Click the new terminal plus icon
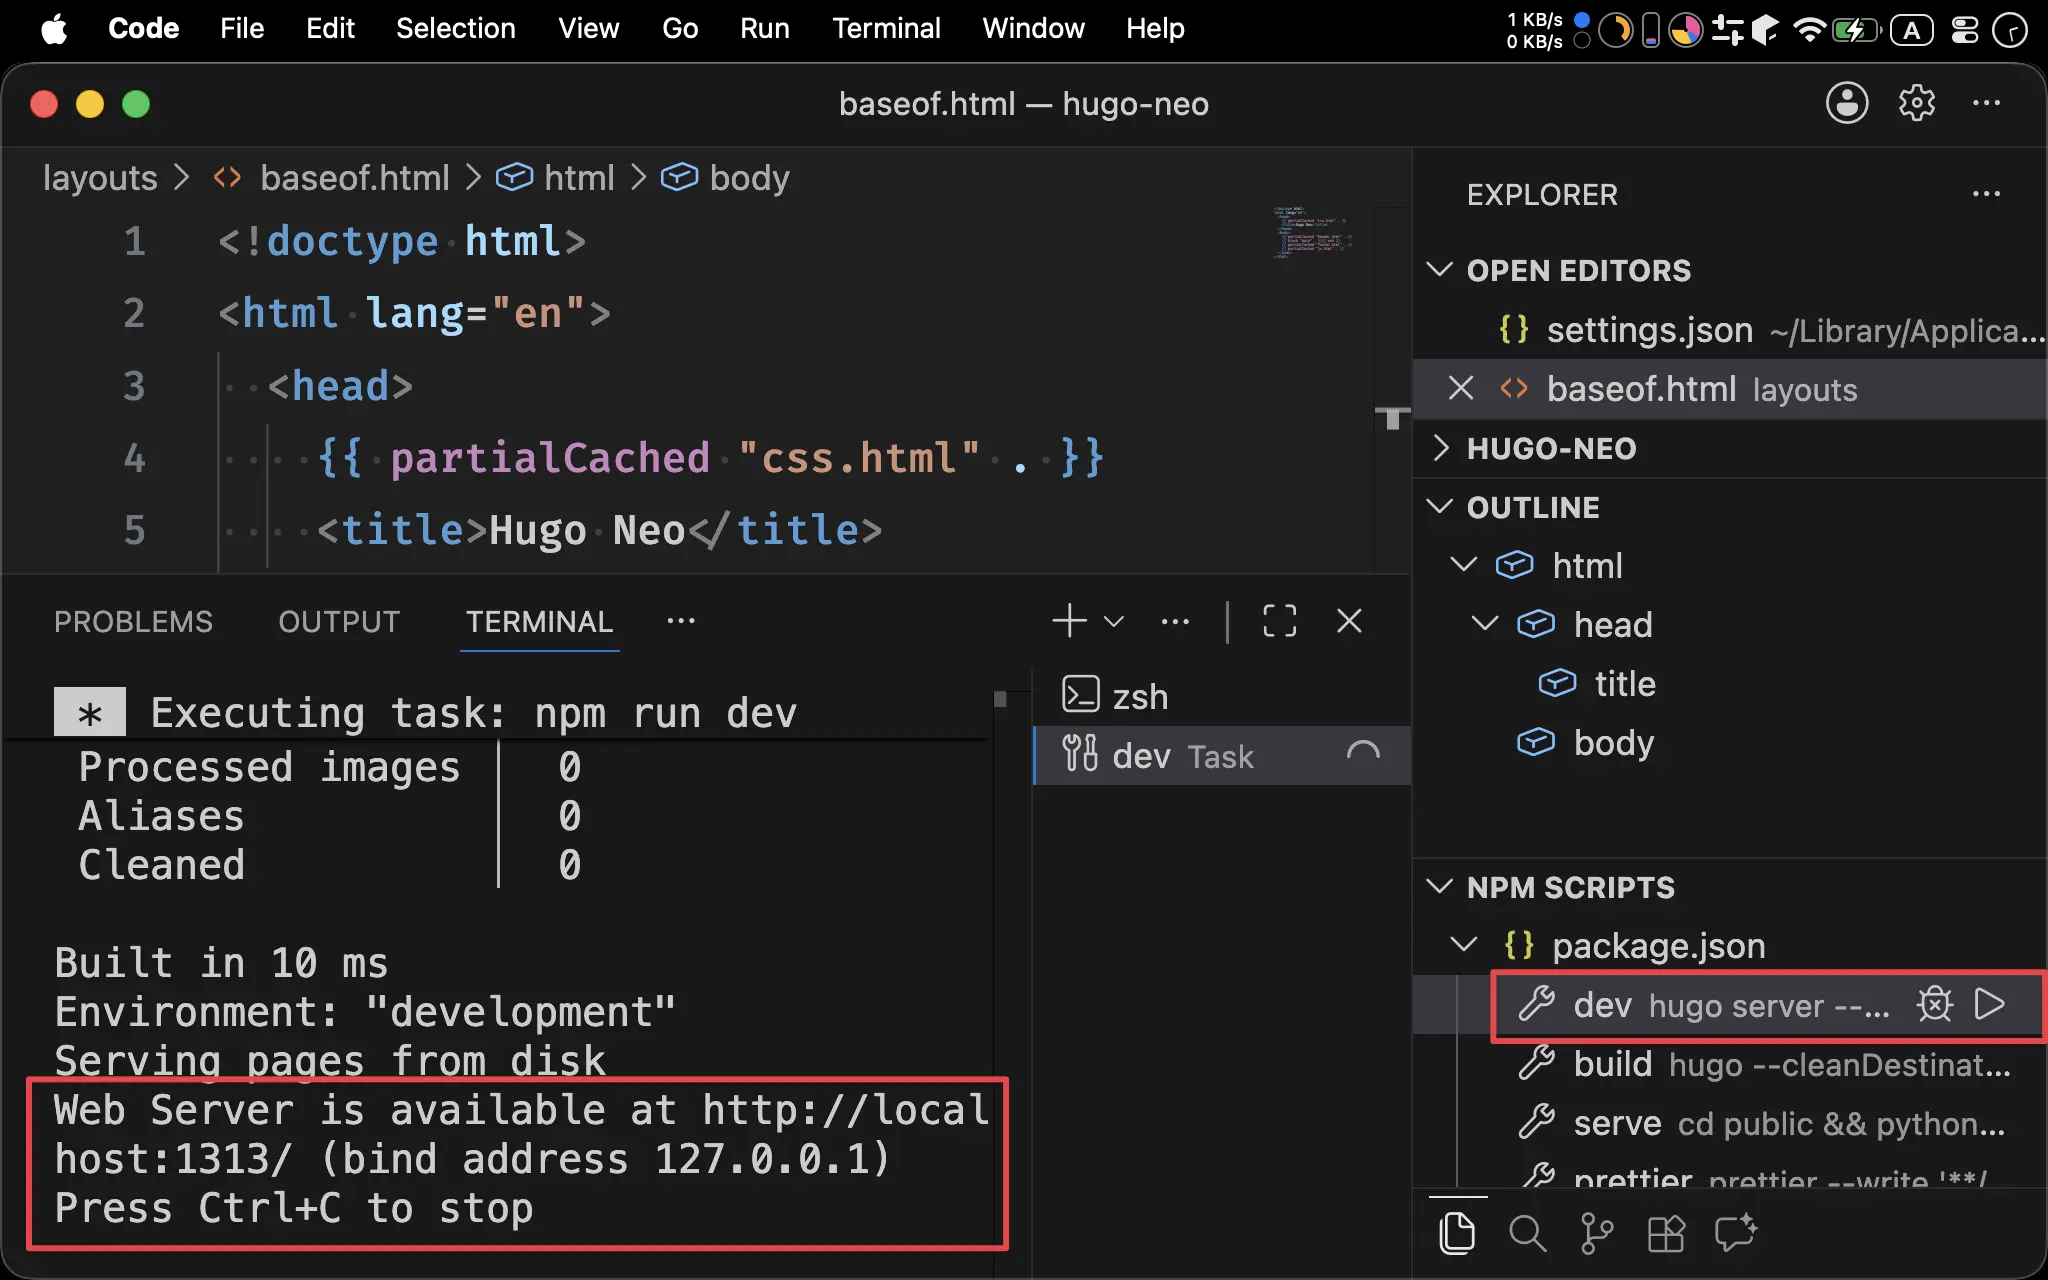 click(x=1069, y=621)
